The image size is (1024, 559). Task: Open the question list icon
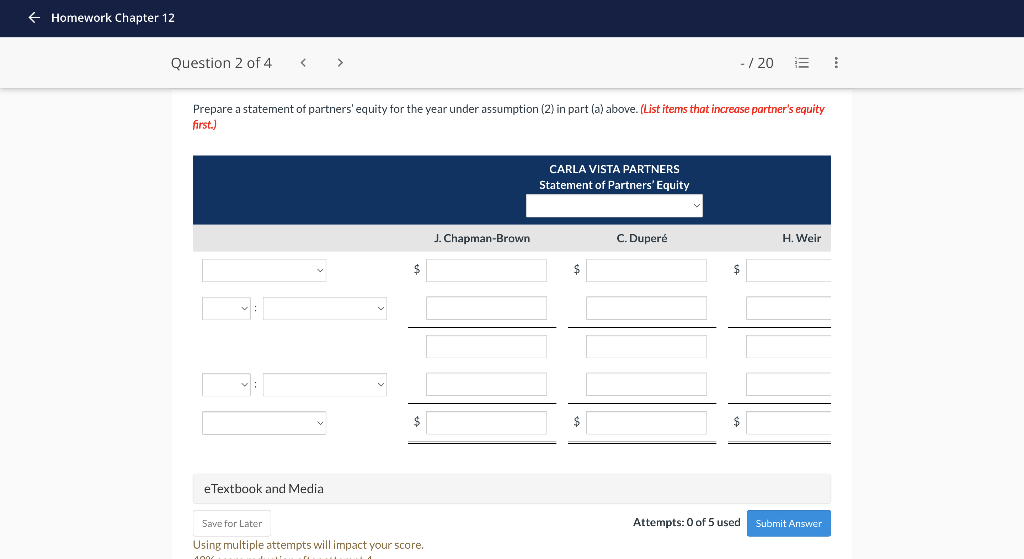pyautogui.click(x=802, y=63)
